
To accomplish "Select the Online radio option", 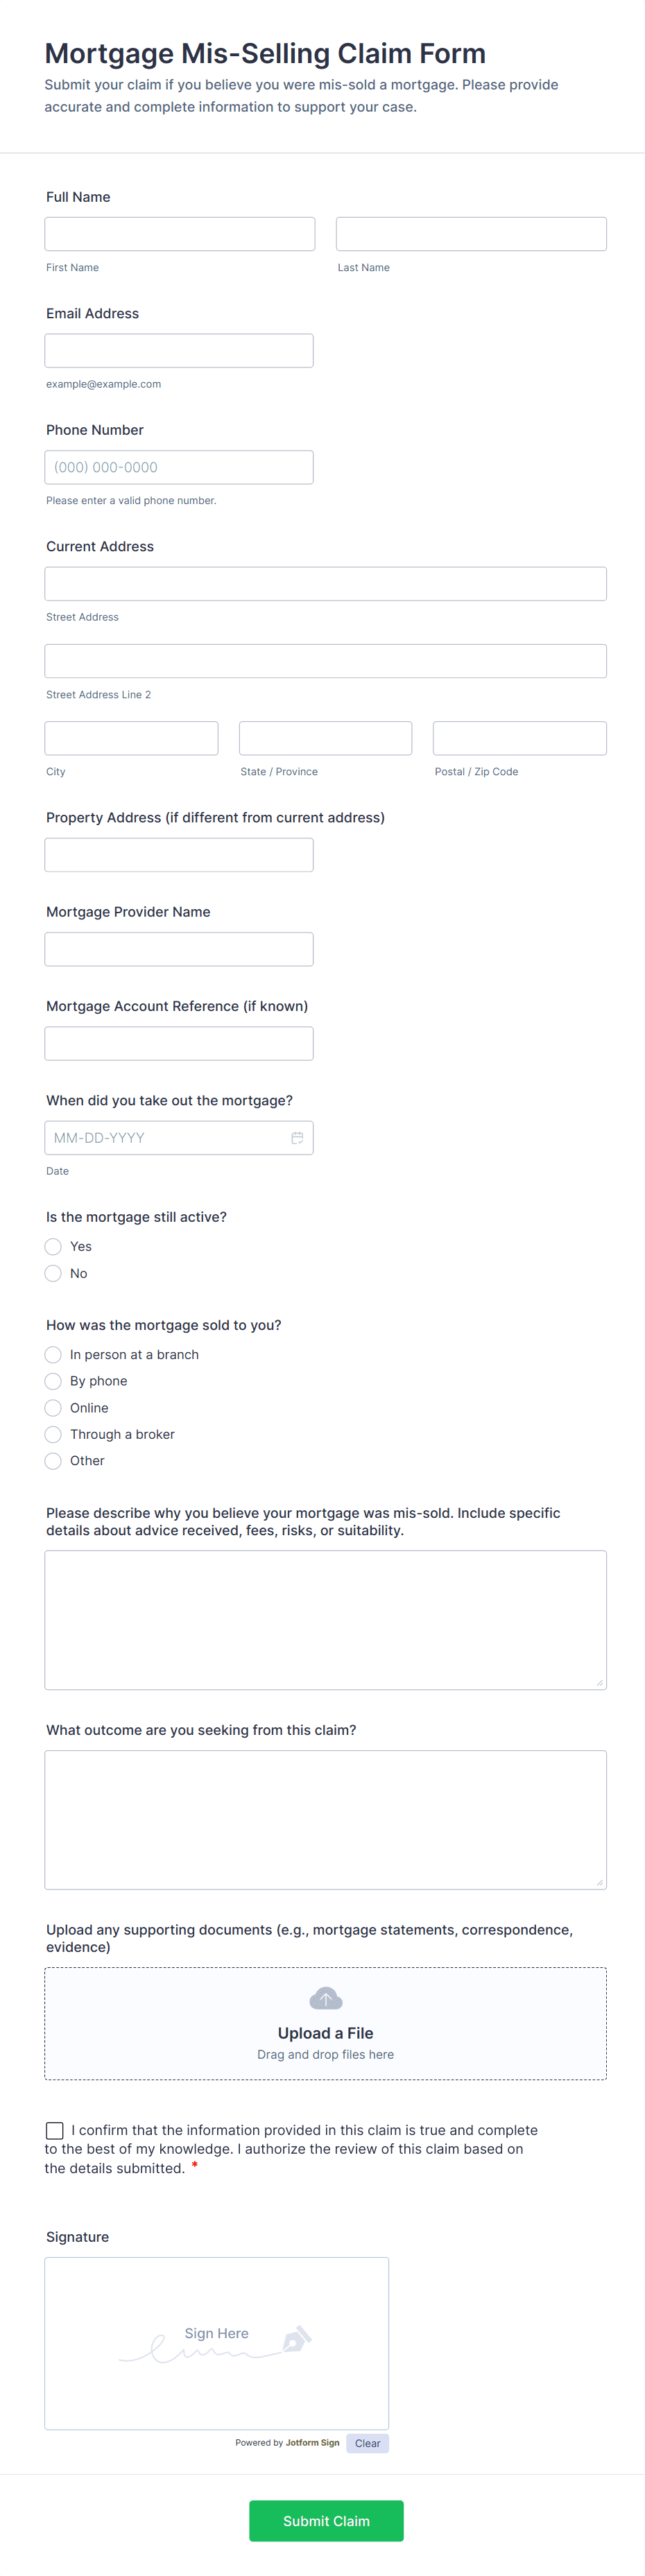I will tap(54, 1408).
